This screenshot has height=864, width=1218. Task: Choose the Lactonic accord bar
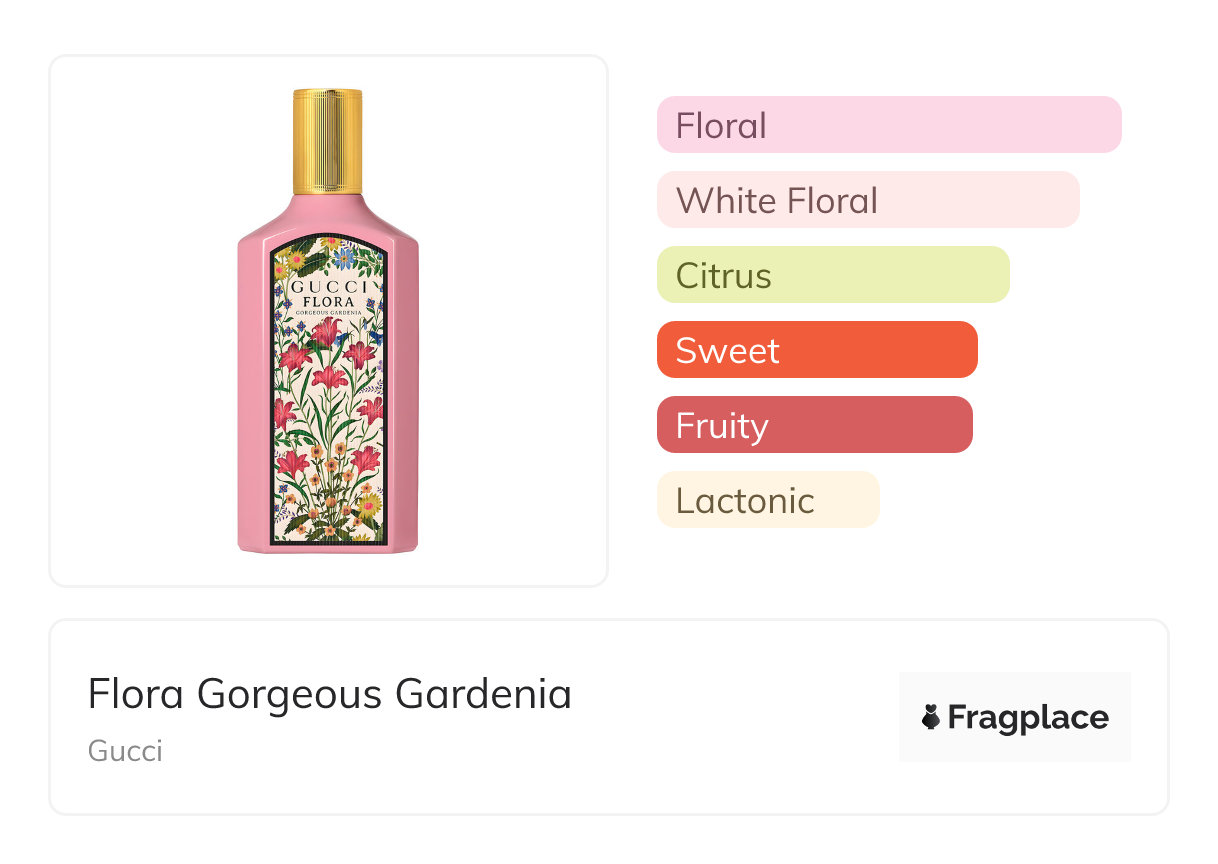(768, 500)
